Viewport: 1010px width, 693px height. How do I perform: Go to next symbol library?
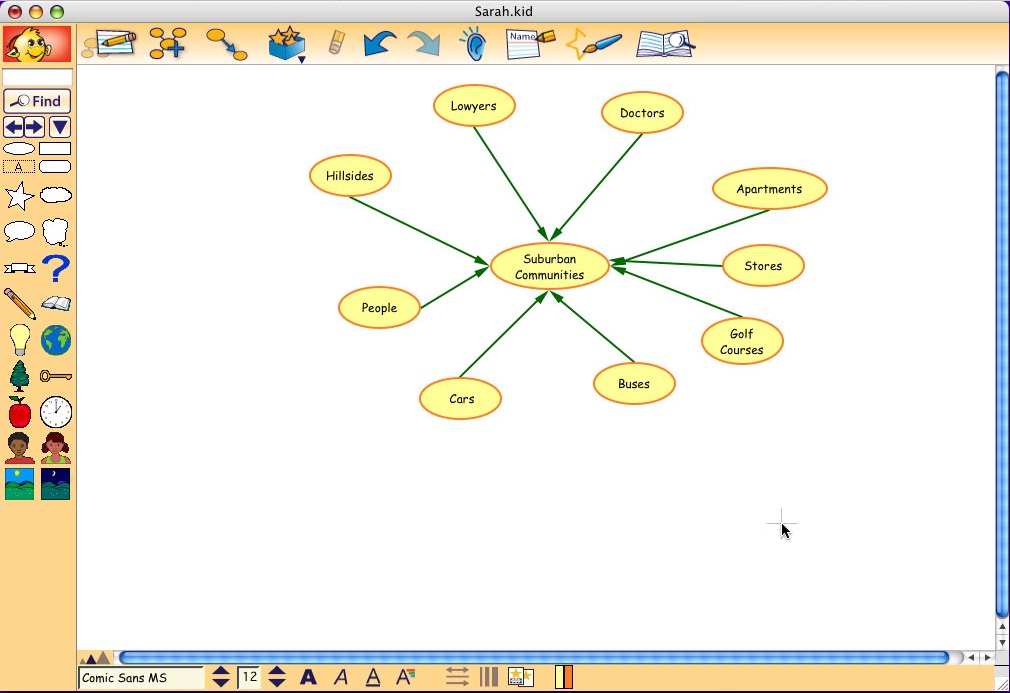coord(35,127)
